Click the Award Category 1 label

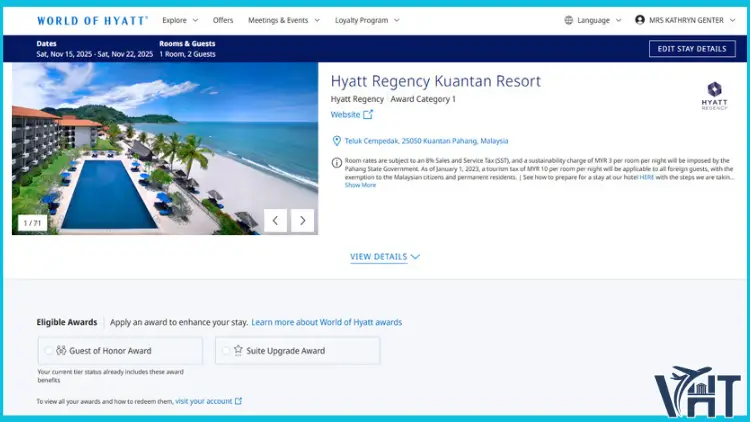pyautogui.click(x=423, y=99)
